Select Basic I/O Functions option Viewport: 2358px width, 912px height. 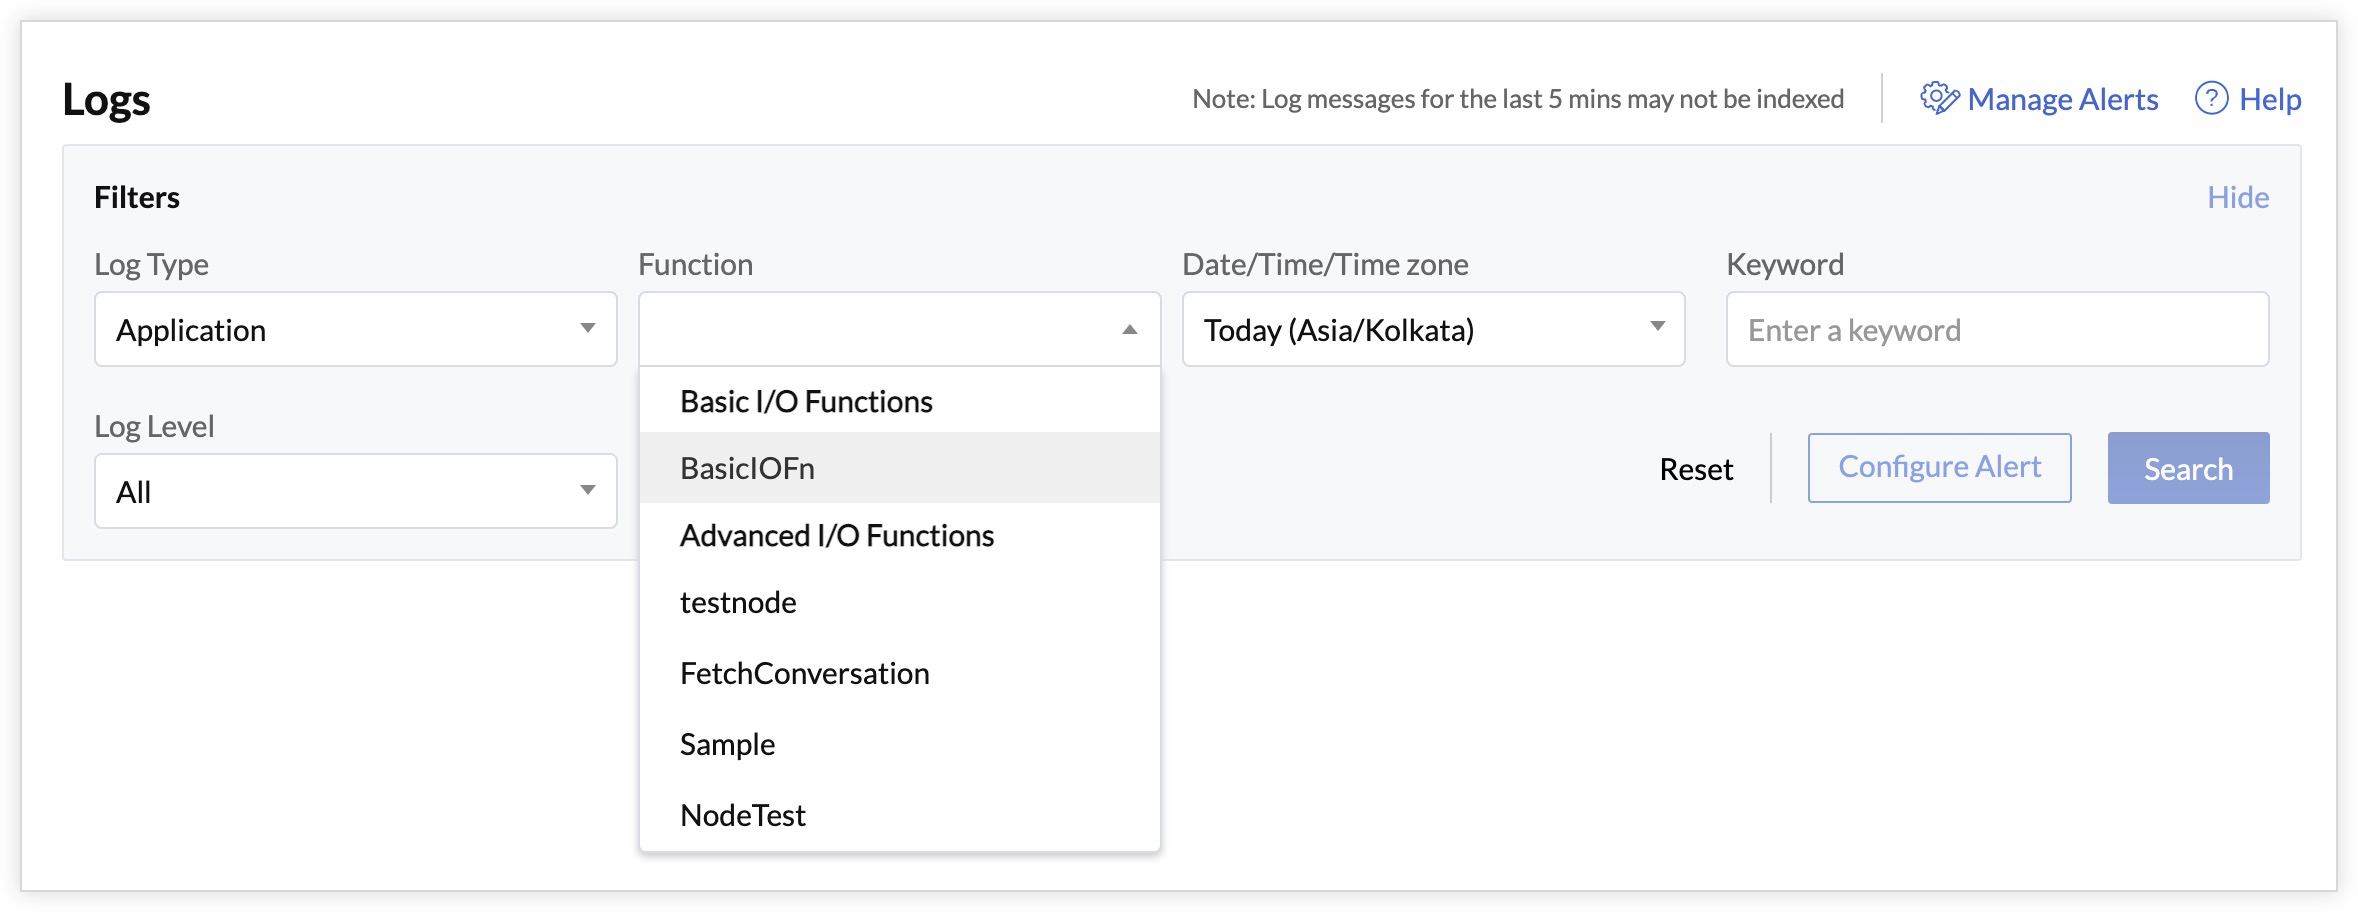click(806, 401)
